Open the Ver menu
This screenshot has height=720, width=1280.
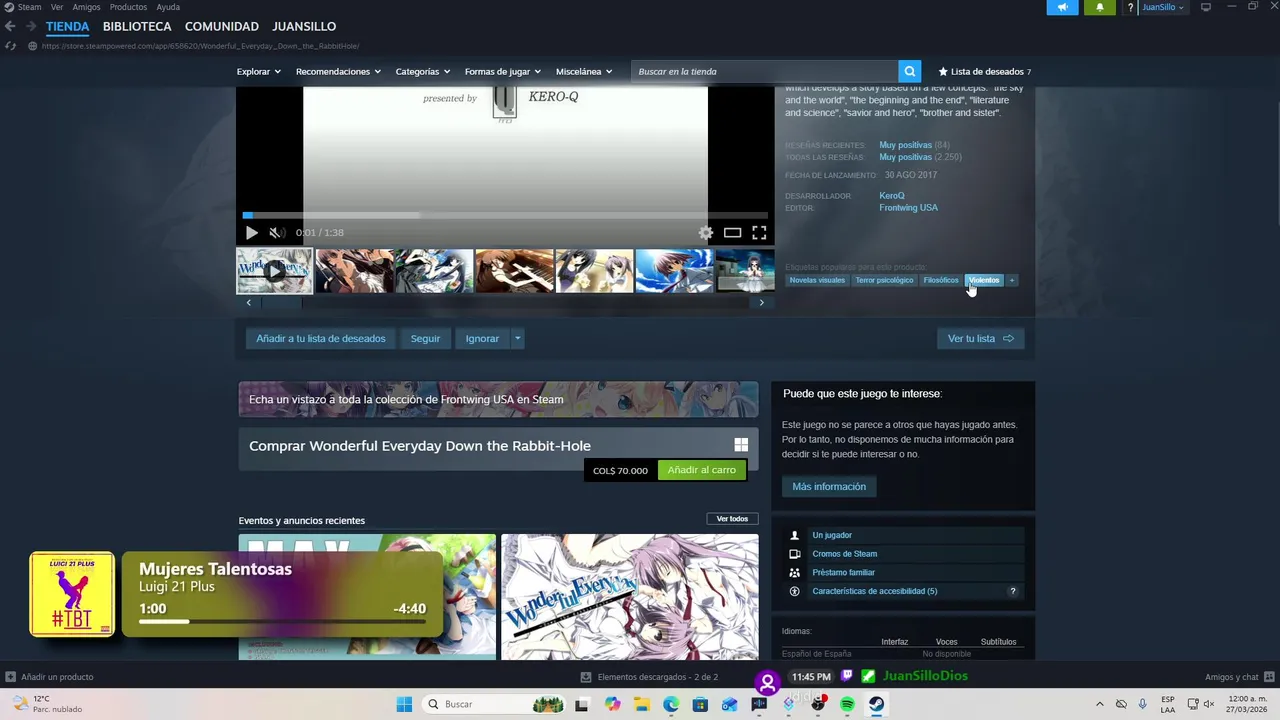[x=57, y=7]
